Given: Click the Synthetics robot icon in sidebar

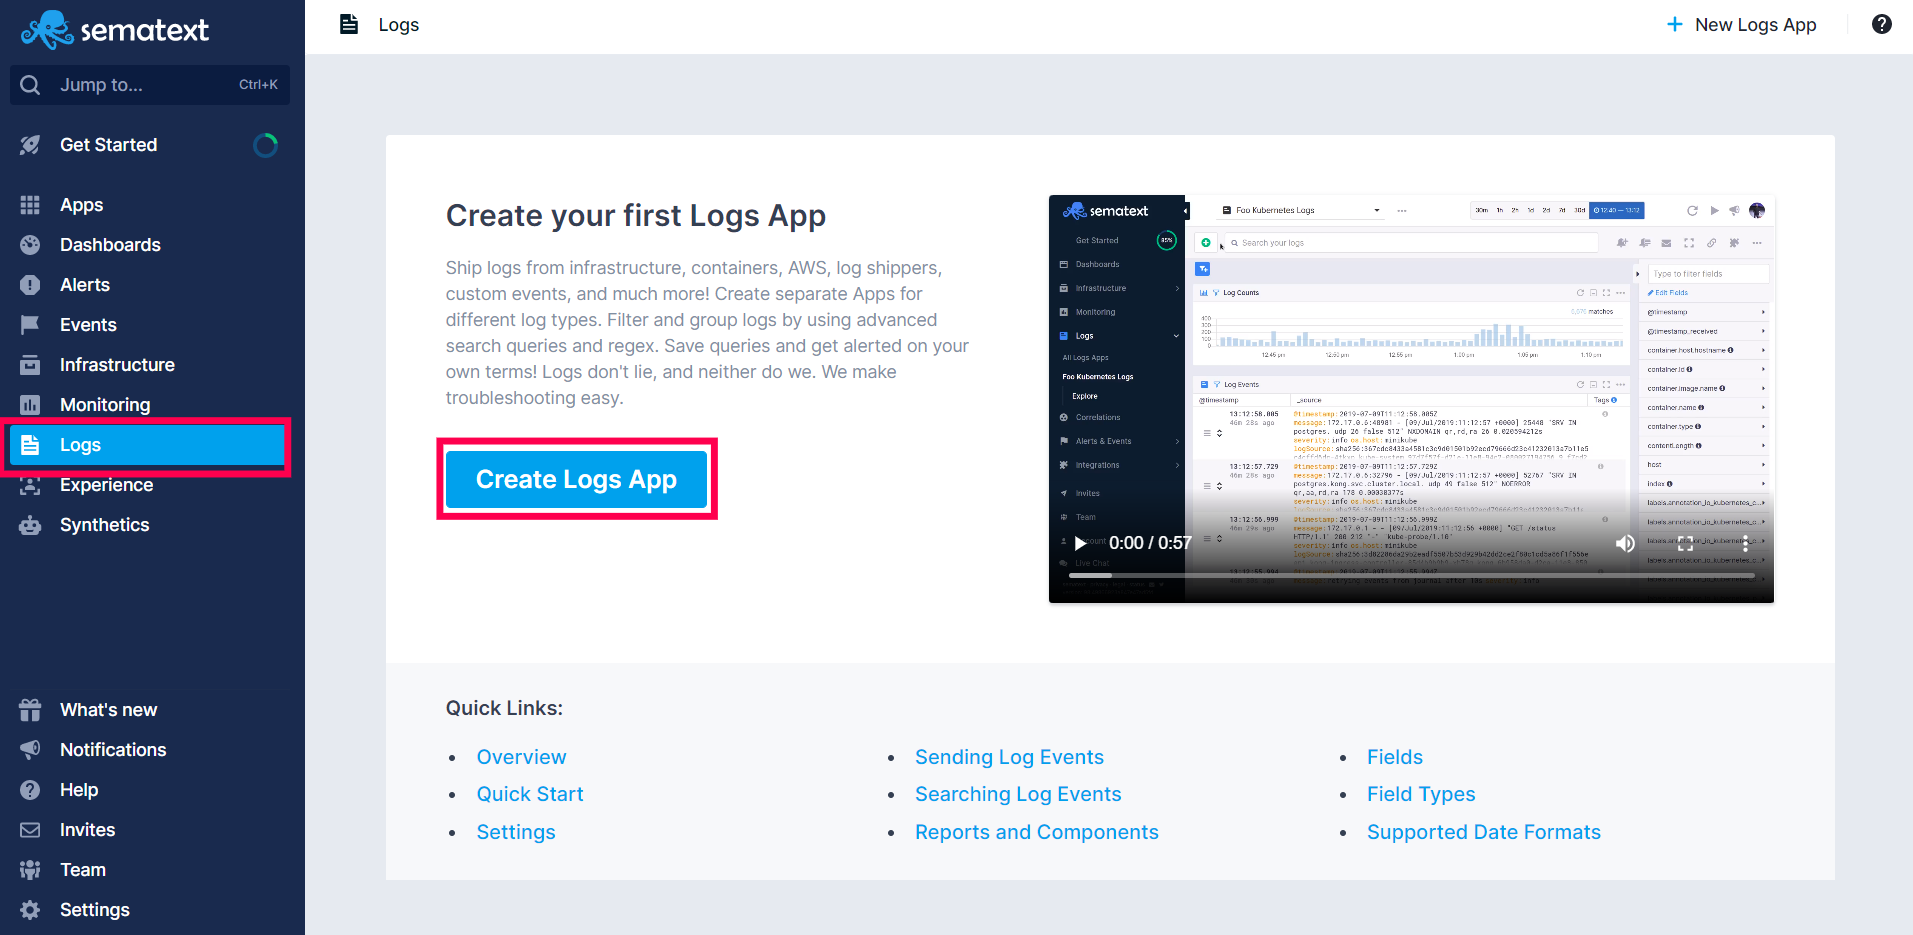Looking at the screenshot, I should coord(30,525).
